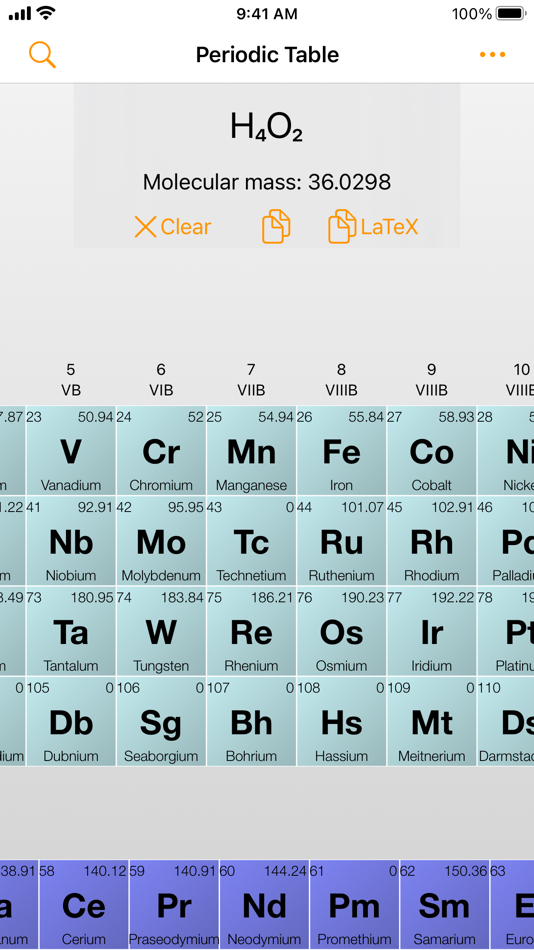Tap the Iron (Fe) element
The width and height of the screenshot is (534, 950).
(341, 451)
